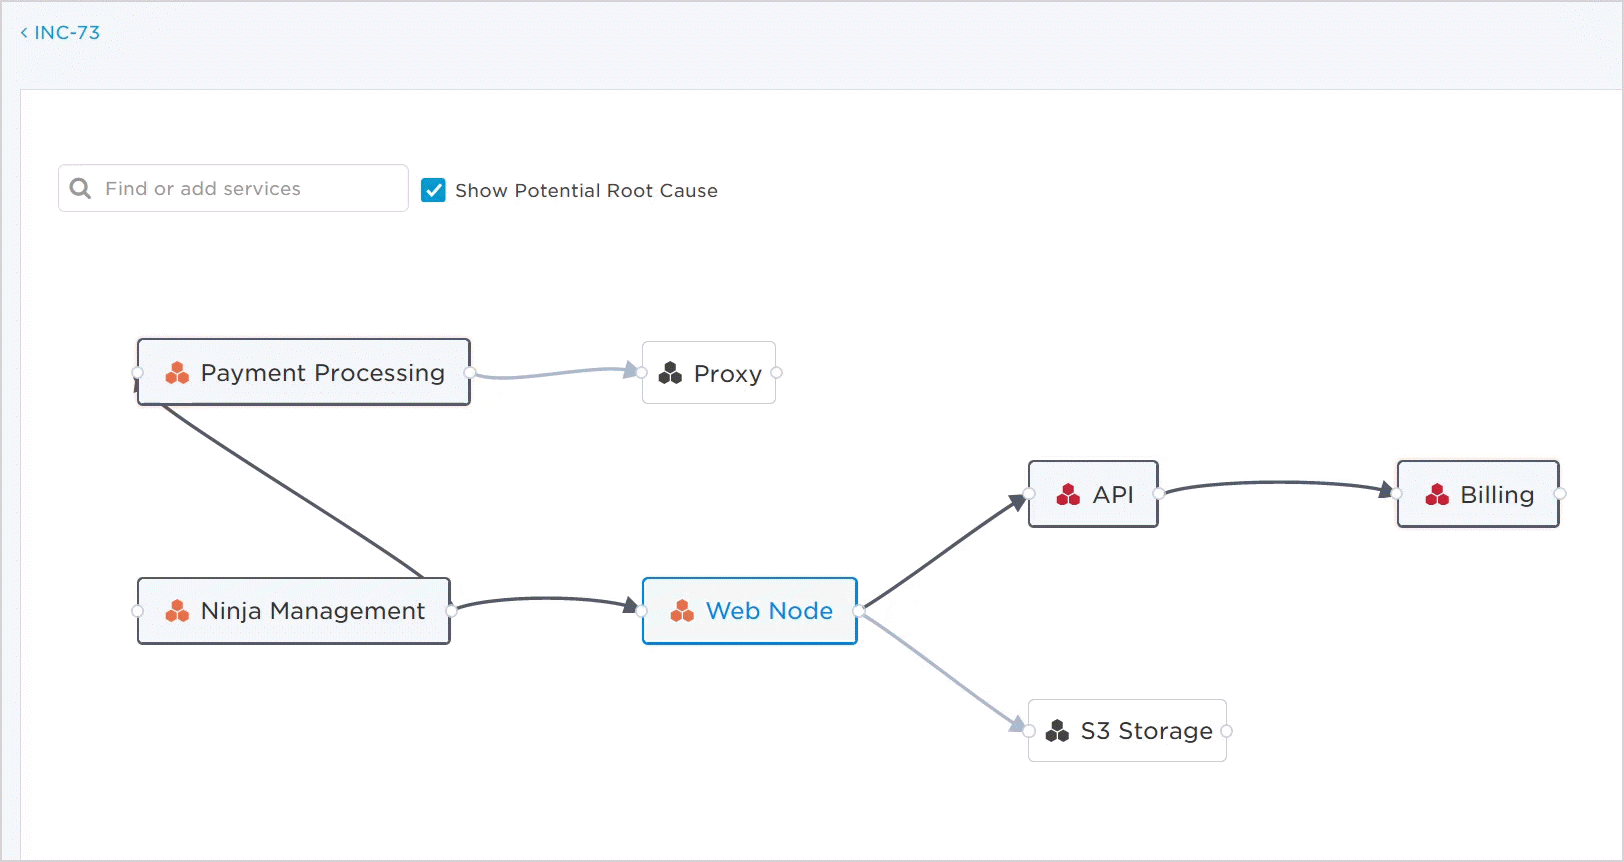Viewport: 1624px width, 862px height.
Task: Click the red API service icon
Action: point(1068,495)
